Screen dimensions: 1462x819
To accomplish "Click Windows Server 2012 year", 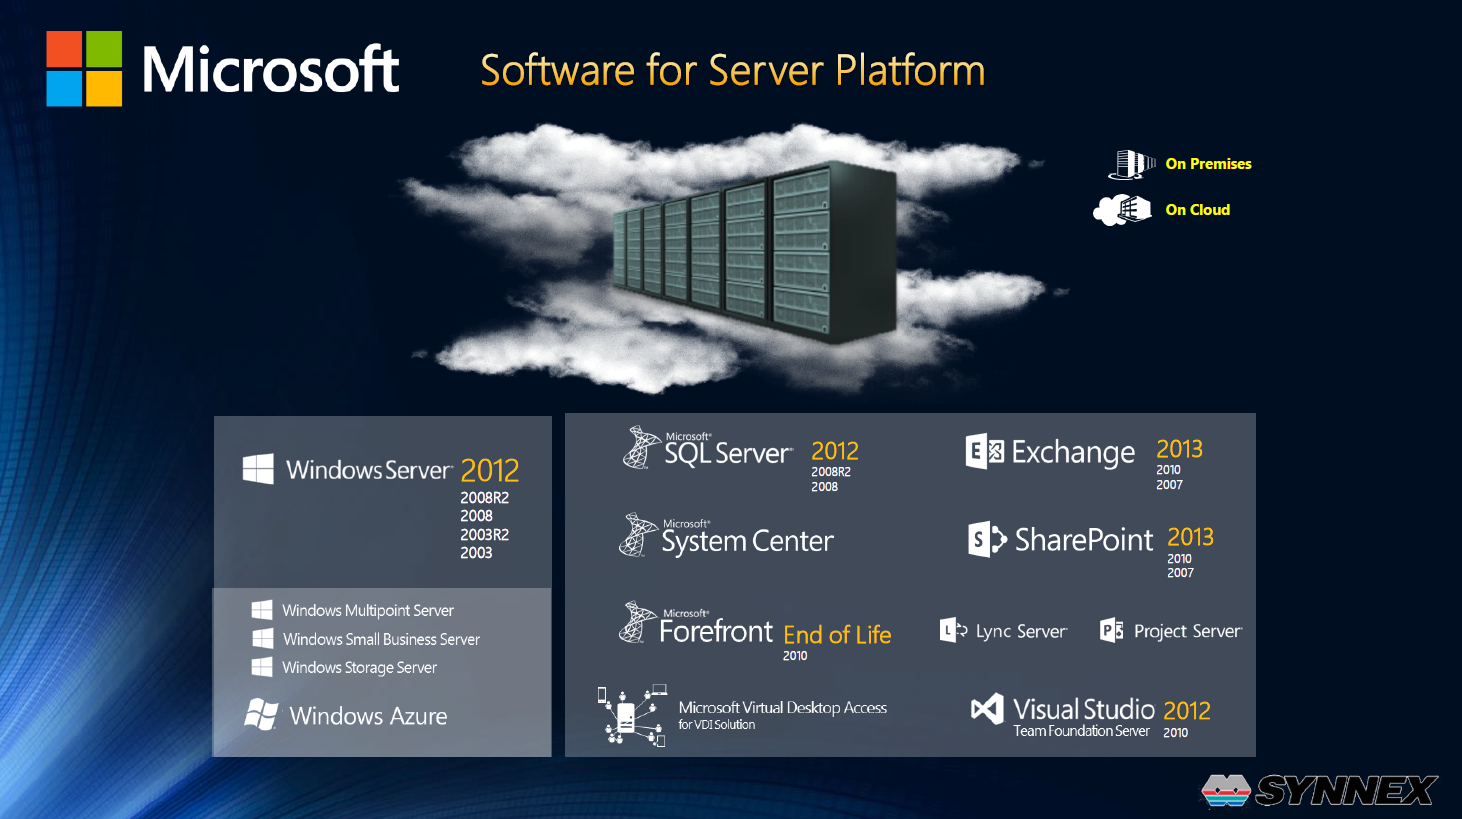I will pyautogui.click(x=490, y=470).
